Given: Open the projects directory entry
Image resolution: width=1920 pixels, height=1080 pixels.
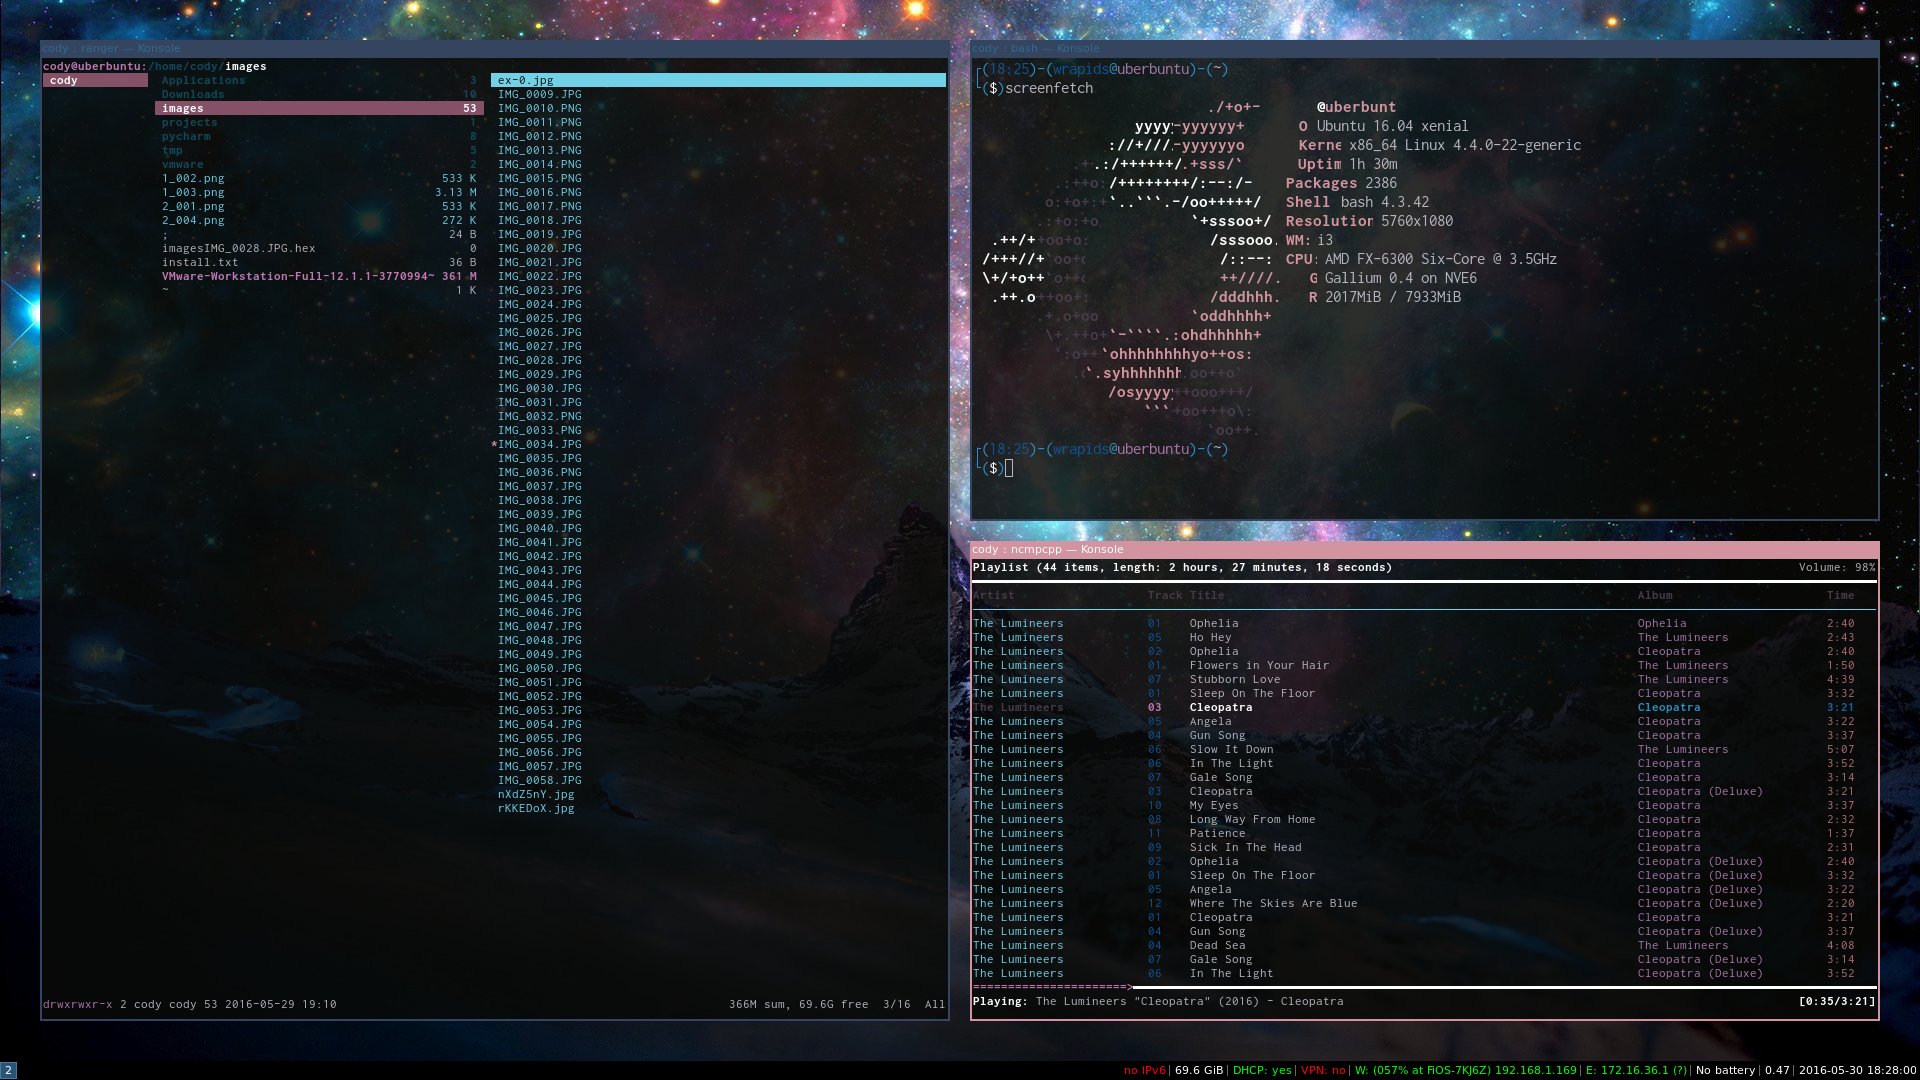Looking at the screenshot, I should pos(189,122).
